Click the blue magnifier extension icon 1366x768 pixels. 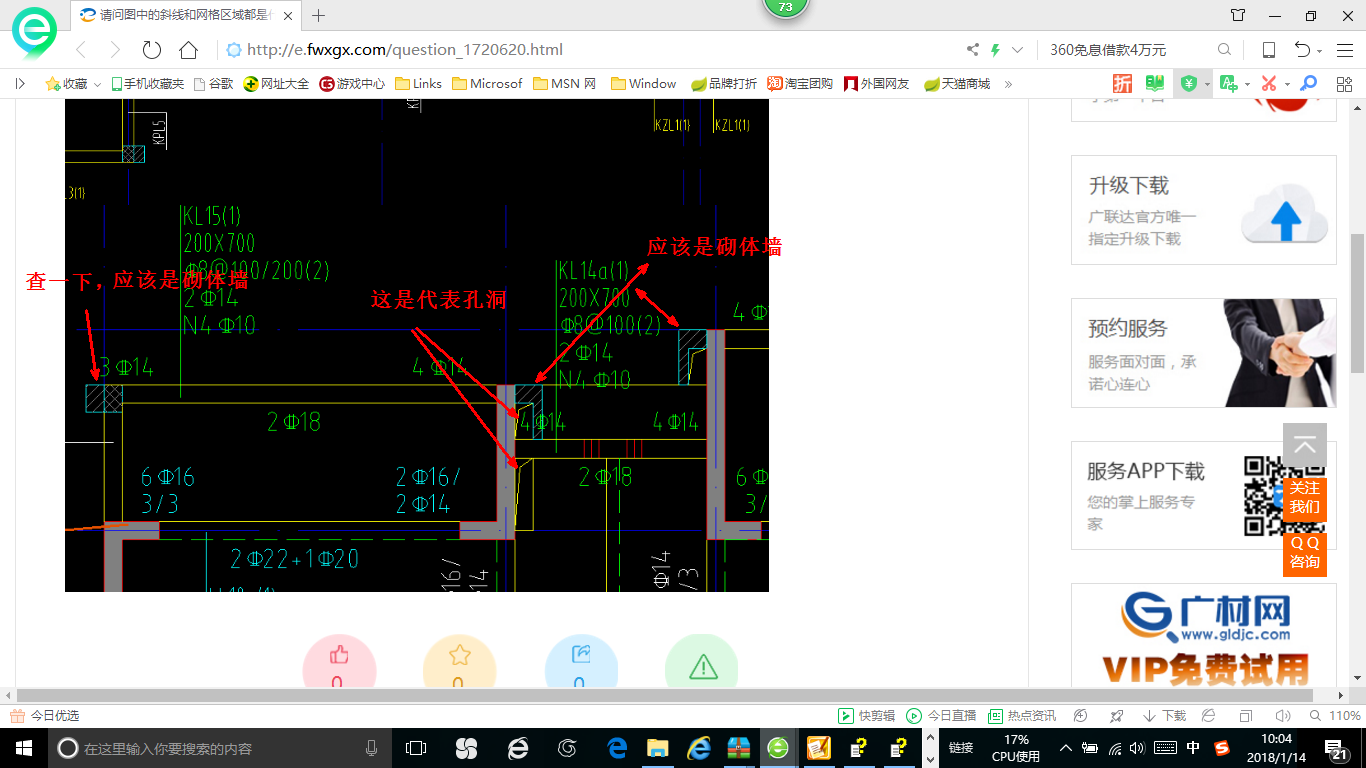tap(1308, 84)
